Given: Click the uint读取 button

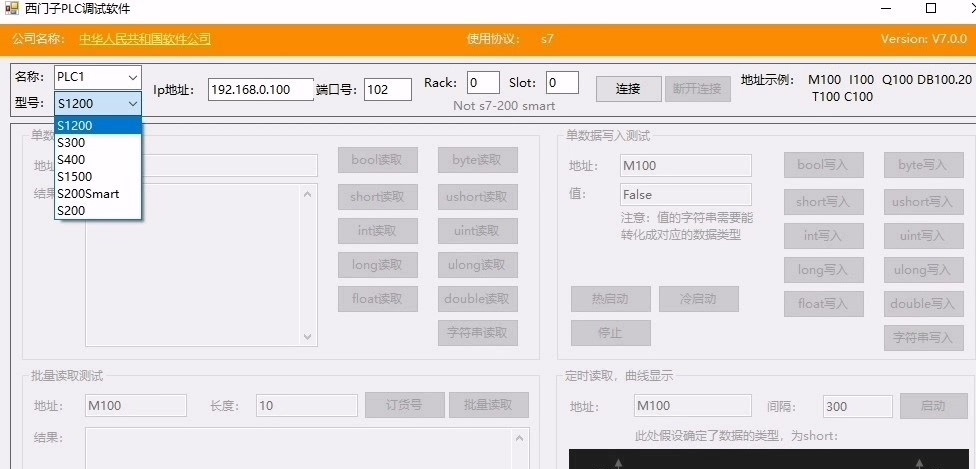Looking at the screenshot, I should tap(477, 231).
